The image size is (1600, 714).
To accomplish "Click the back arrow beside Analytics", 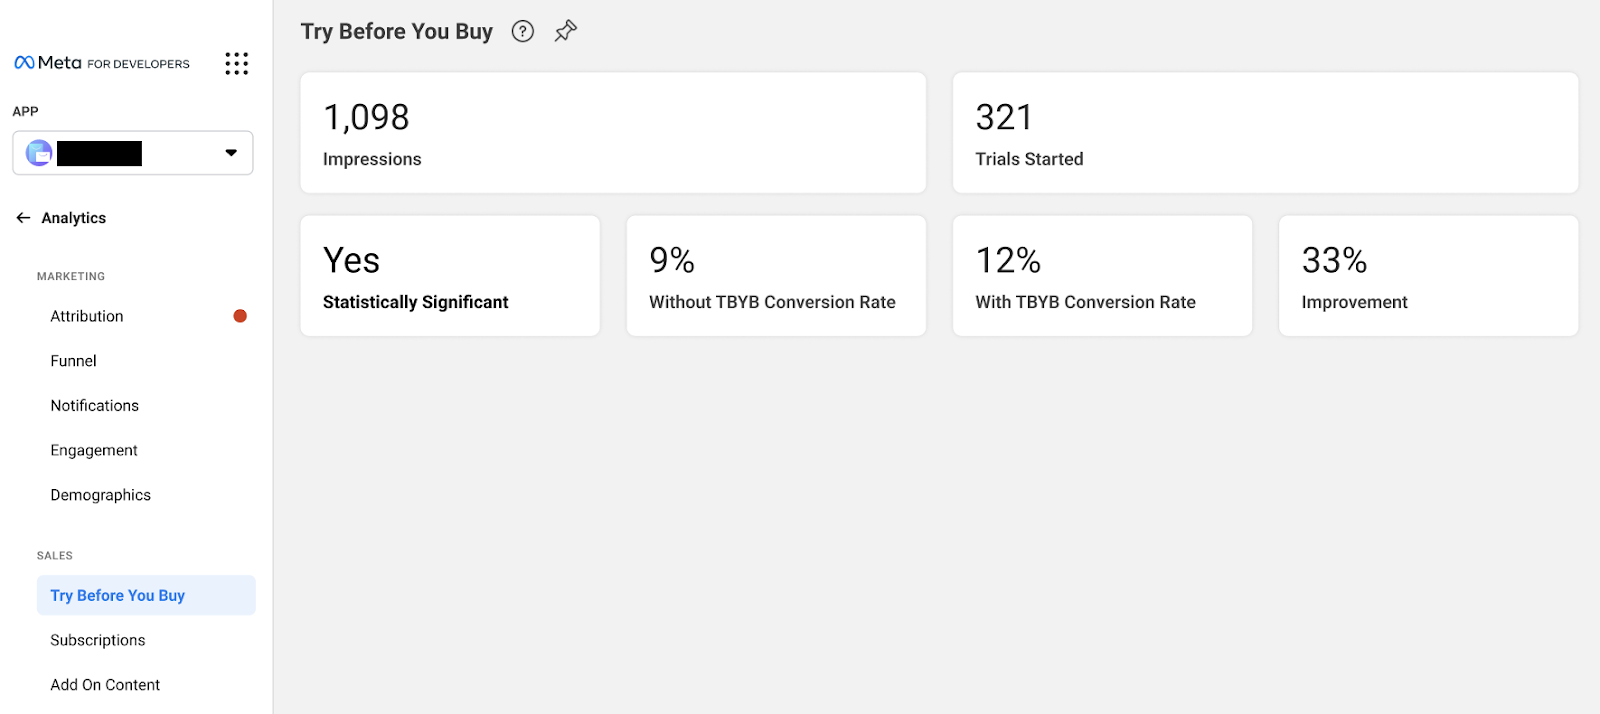I will coord(23,218).
